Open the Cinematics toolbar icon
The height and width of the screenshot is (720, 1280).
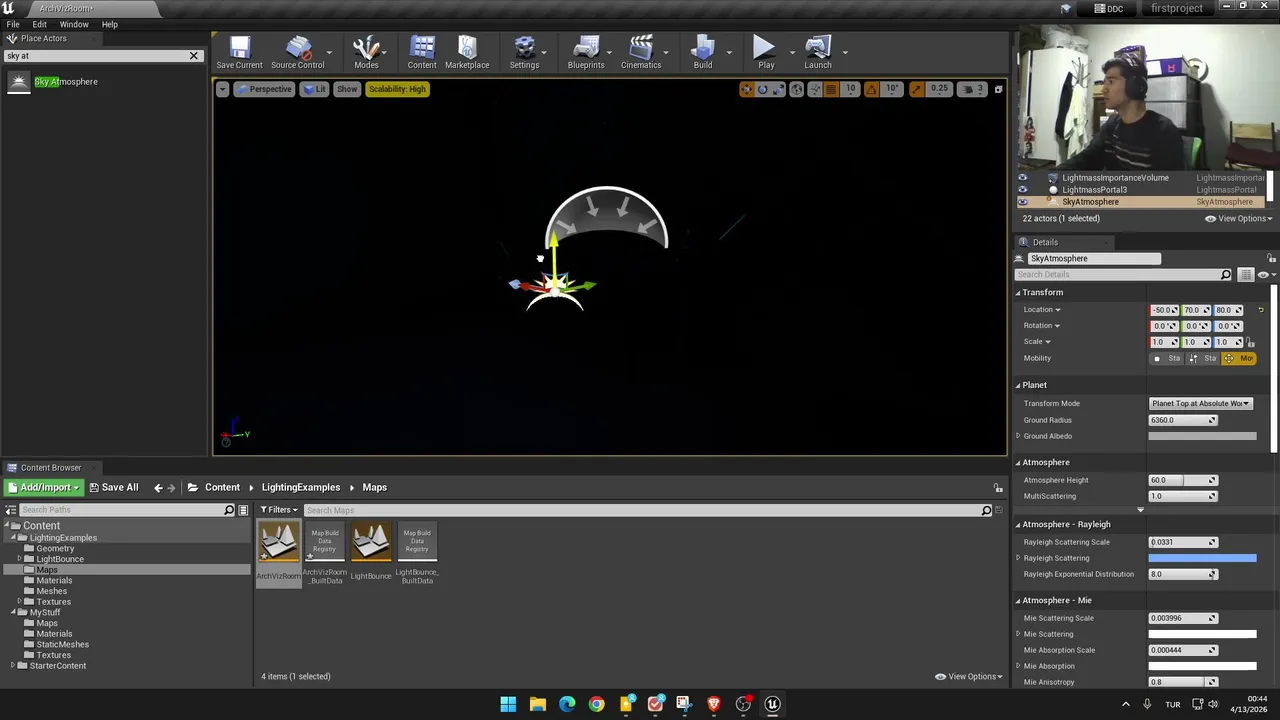(x=641, y=53)
